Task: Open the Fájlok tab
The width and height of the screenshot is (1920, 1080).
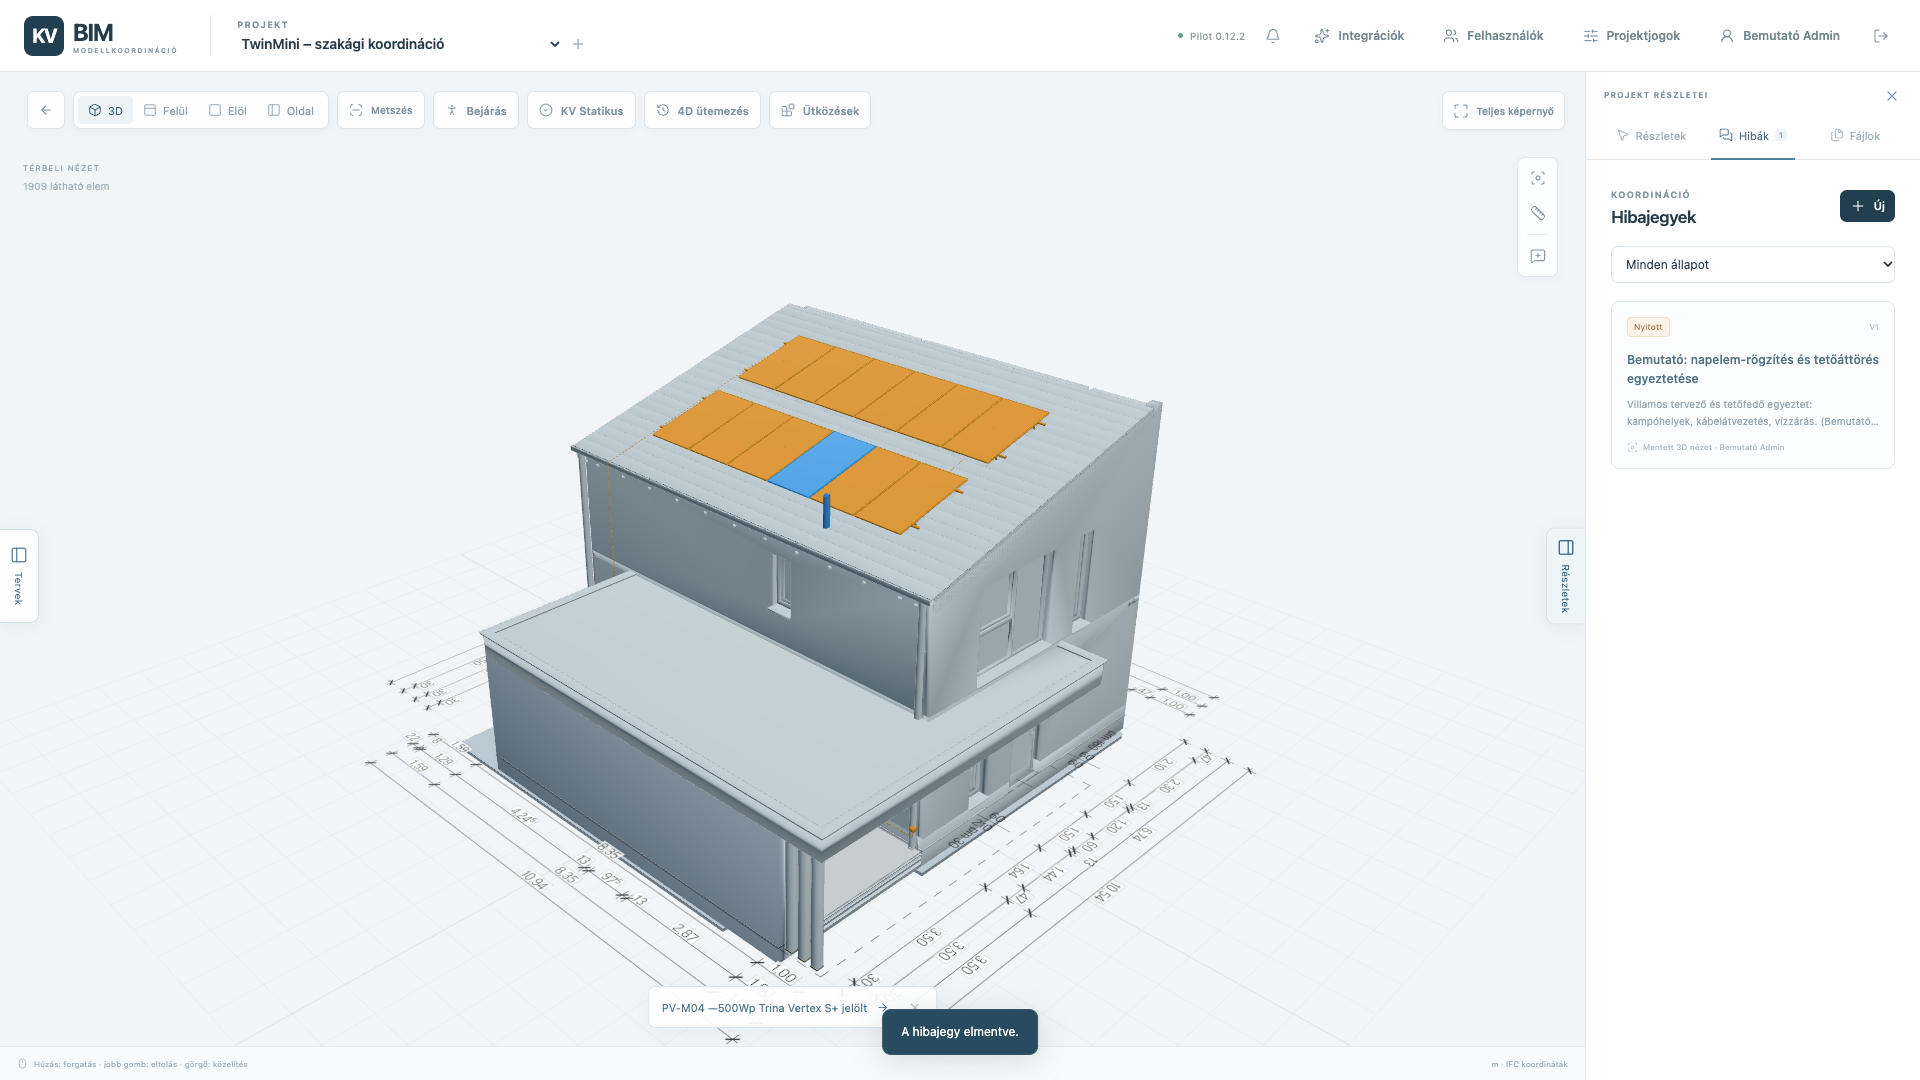Action: [x=1855, y=136]
